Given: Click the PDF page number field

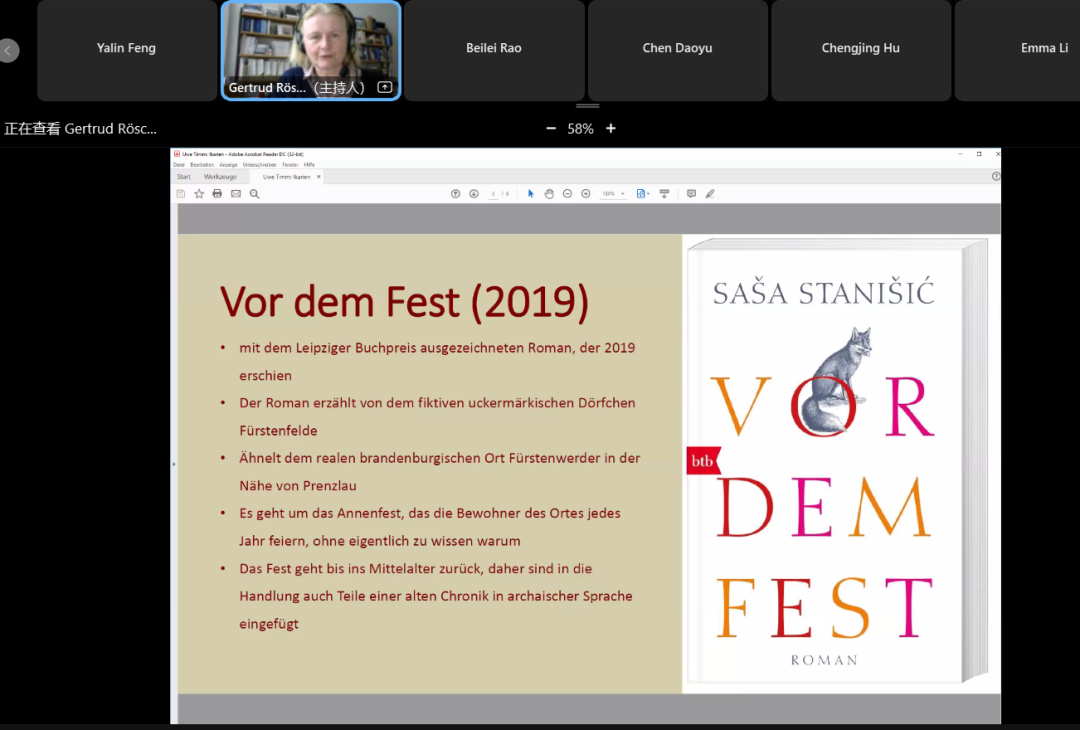Looking at the screenshot, I should pos(493,194).
